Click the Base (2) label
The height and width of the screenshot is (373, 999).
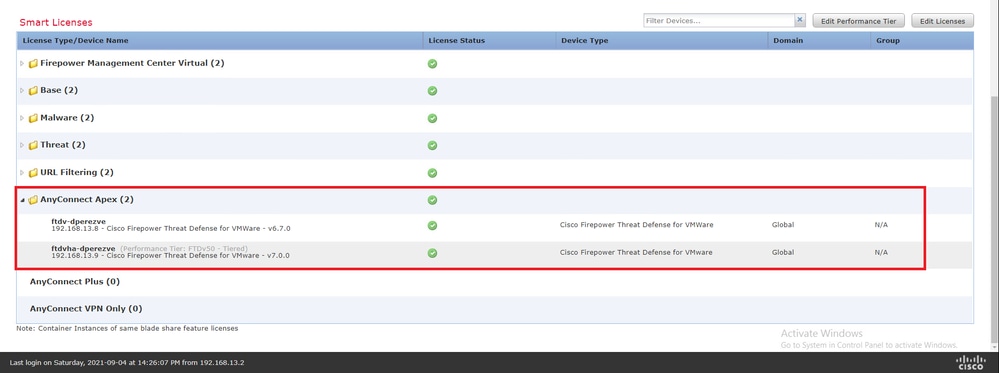59,91
